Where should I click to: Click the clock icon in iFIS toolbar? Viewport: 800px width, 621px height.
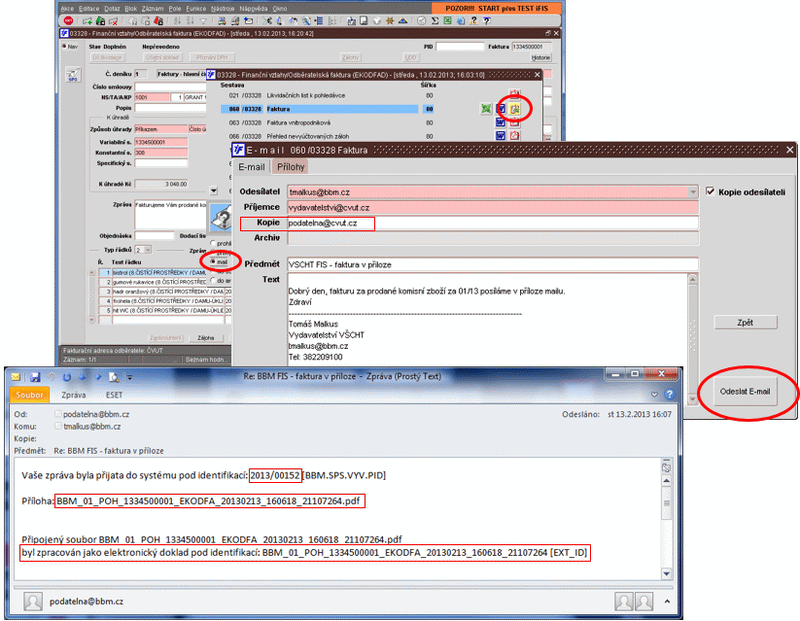click(421, 21)
